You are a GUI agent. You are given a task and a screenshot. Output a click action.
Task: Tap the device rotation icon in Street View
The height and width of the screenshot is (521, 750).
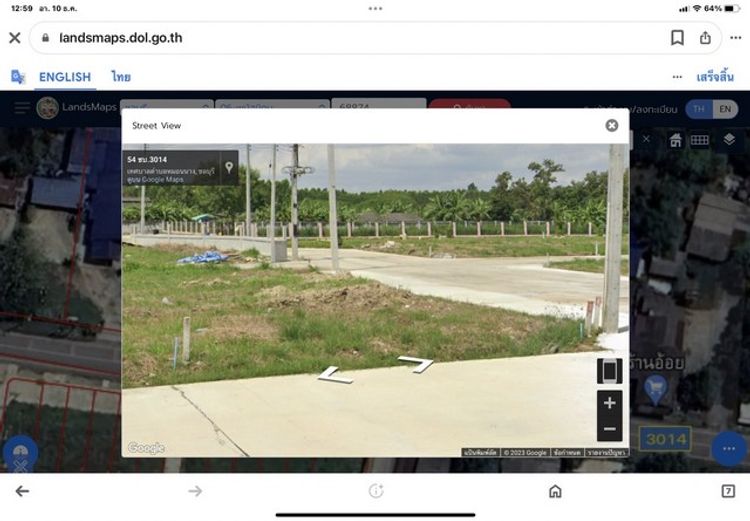tap(609, 371)
